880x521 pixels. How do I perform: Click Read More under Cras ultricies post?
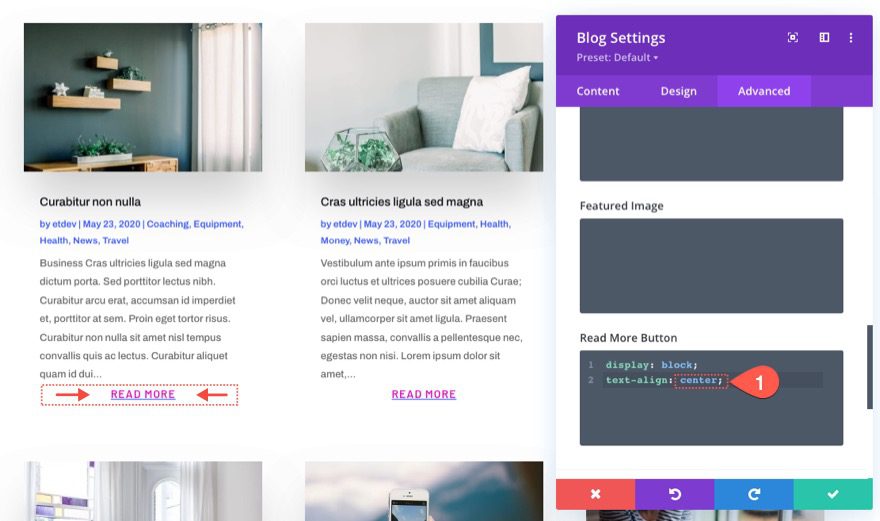click(424, 395)
